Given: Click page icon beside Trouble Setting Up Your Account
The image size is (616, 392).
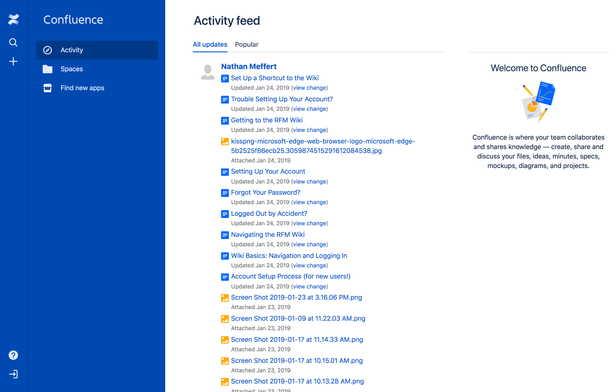Looking at the screenshot, I should (x=225, y=100).
